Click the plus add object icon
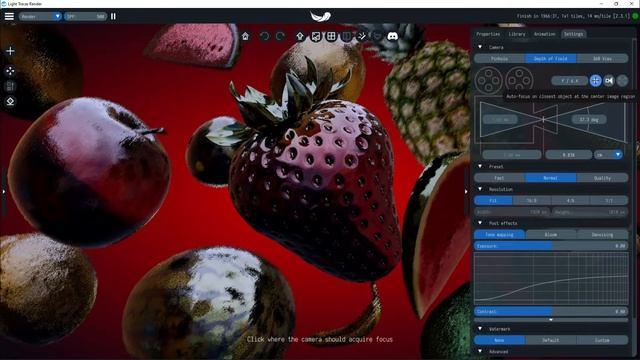The image size is (640, 360). click(10, 51)
